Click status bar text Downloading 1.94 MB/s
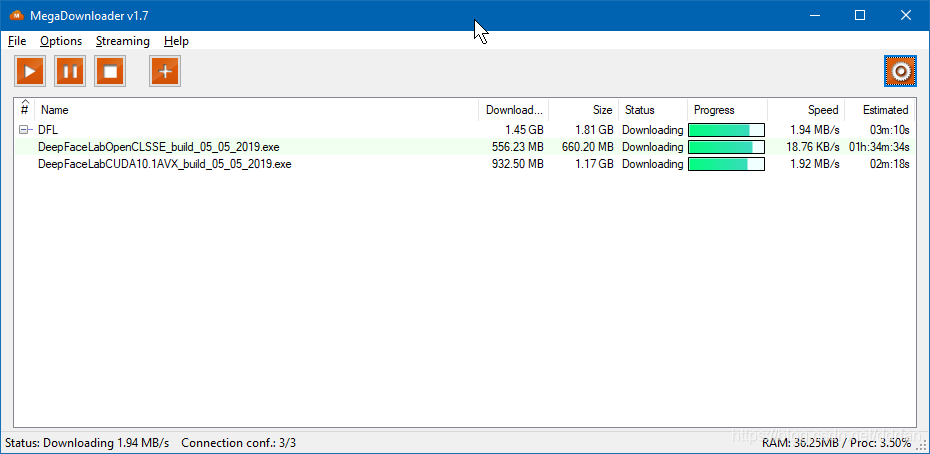This screenshot has width=930, height=454. tap(87, 443)
